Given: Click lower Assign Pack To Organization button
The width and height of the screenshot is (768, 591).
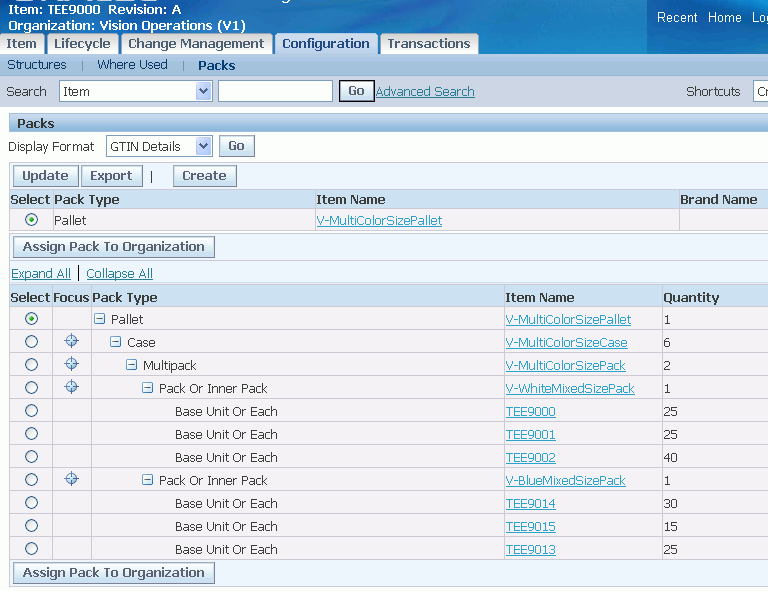Looking at the screenshot, I should pos(114,573).
